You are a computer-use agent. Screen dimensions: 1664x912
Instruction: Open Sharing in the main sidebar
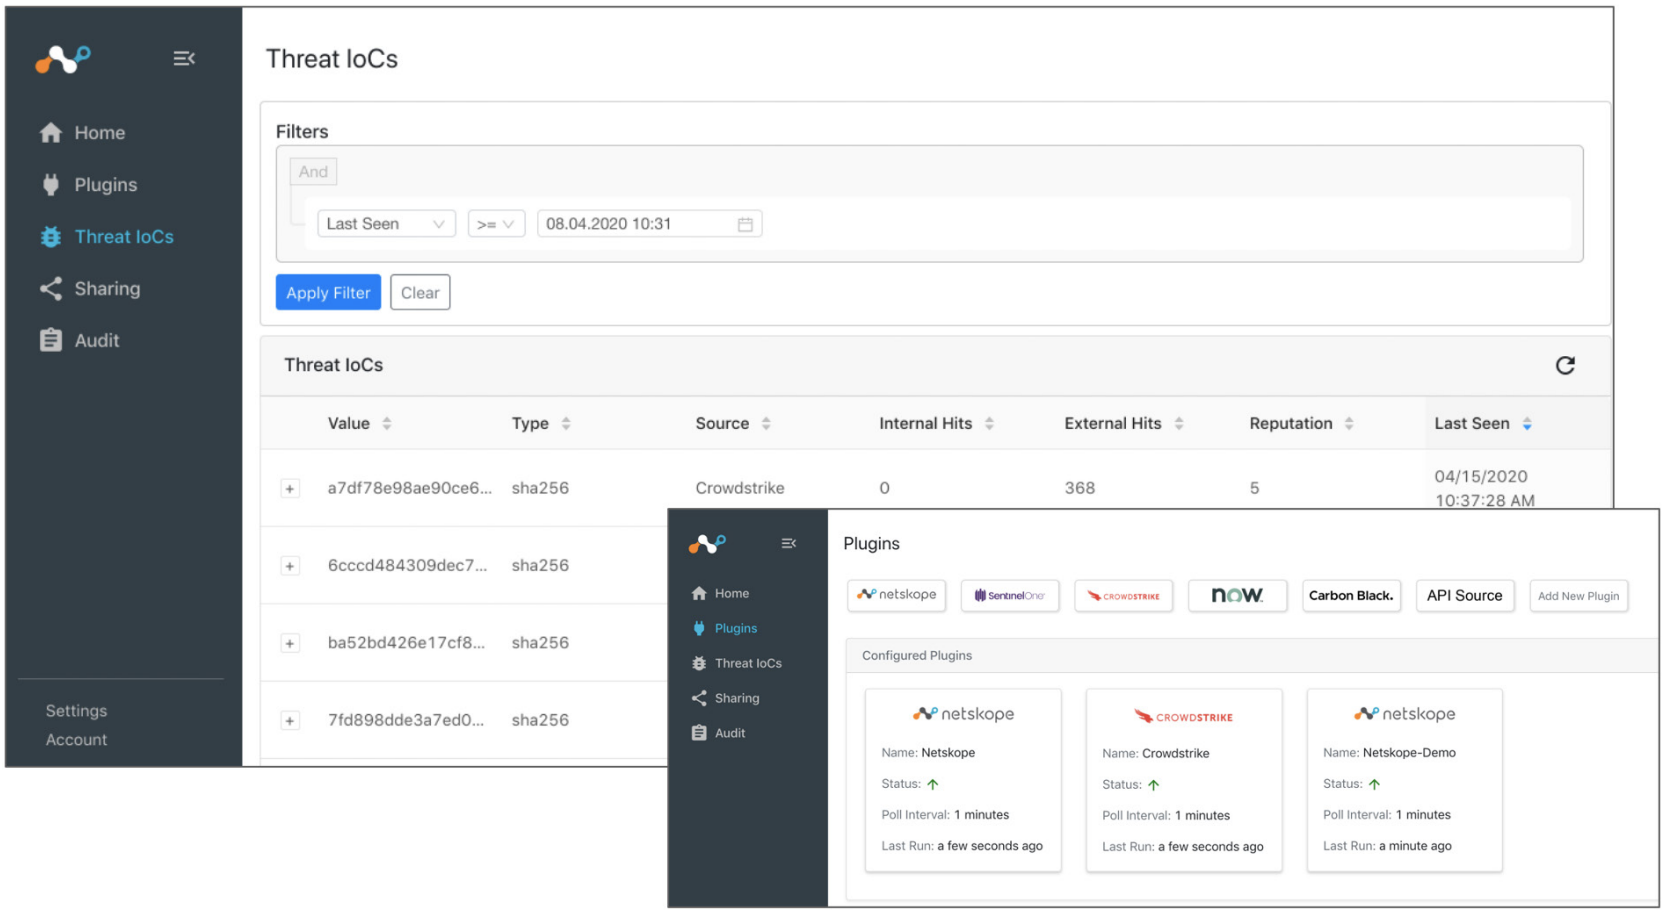(x=106, y=289)
